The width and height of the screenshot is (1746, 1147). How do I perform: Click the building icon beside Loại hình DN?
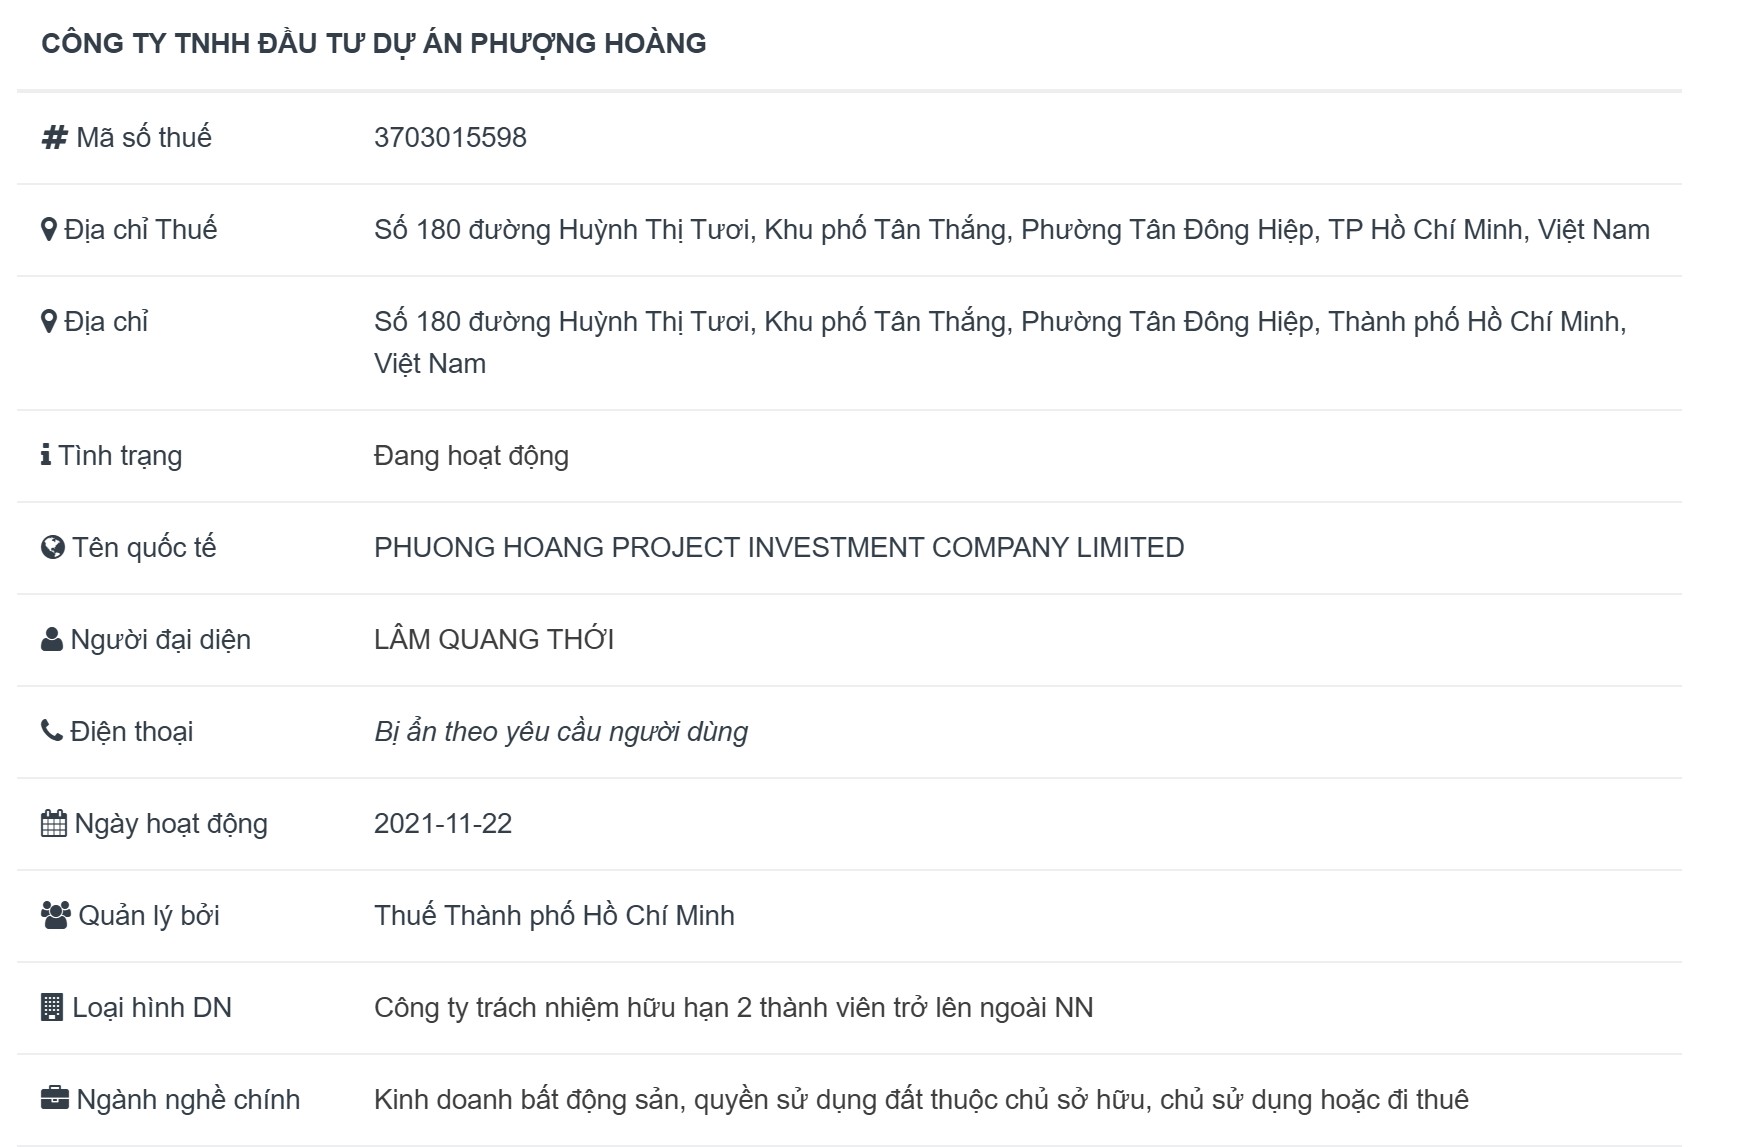click(52, 1007)
